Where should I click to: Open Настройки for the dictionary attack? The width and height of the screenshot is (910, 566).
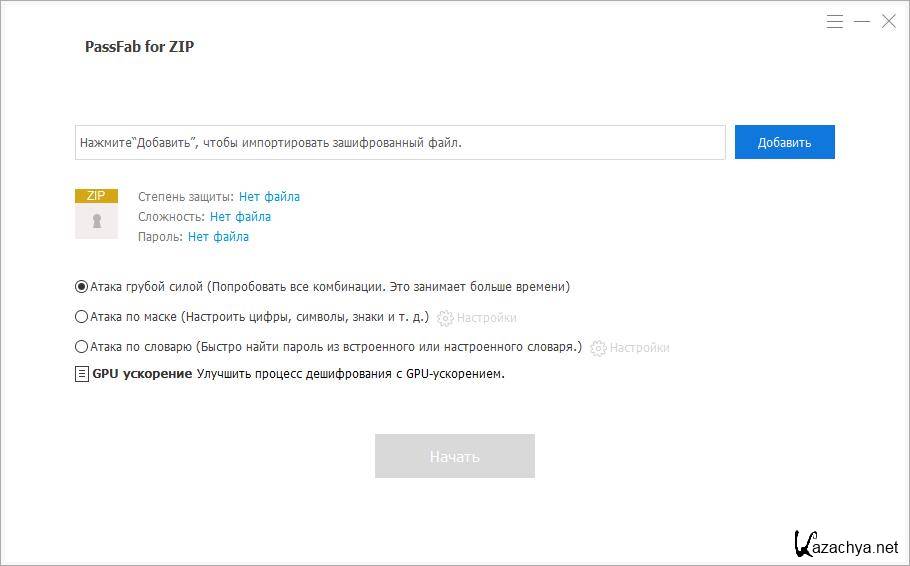(640, 348)
